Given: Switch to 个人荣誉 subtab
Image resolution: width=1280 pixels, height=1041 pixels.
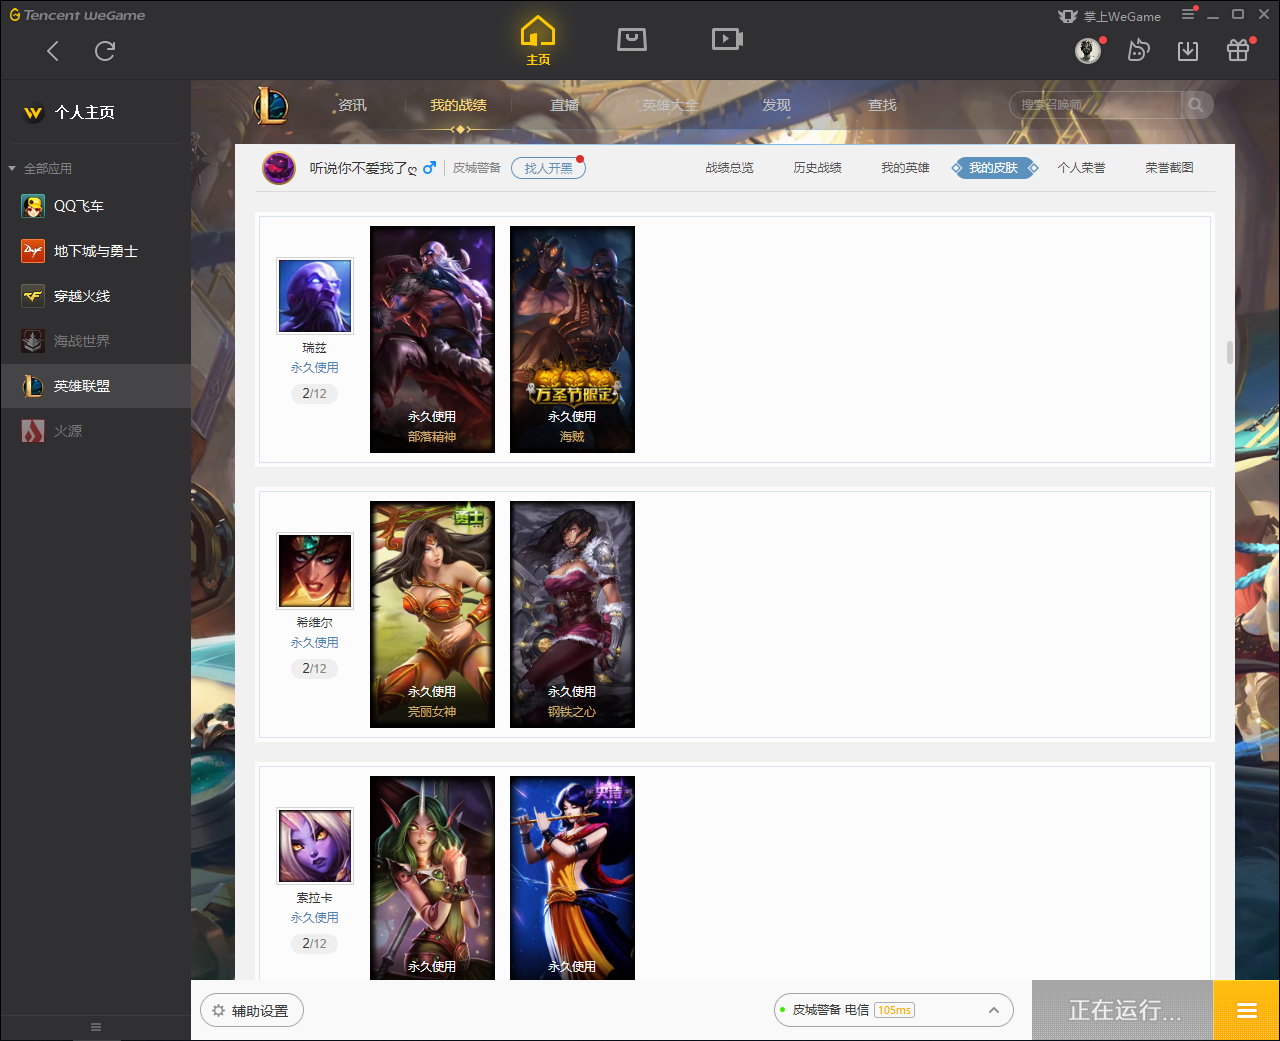Looking at the screenshot, I should pos(1081,168).
